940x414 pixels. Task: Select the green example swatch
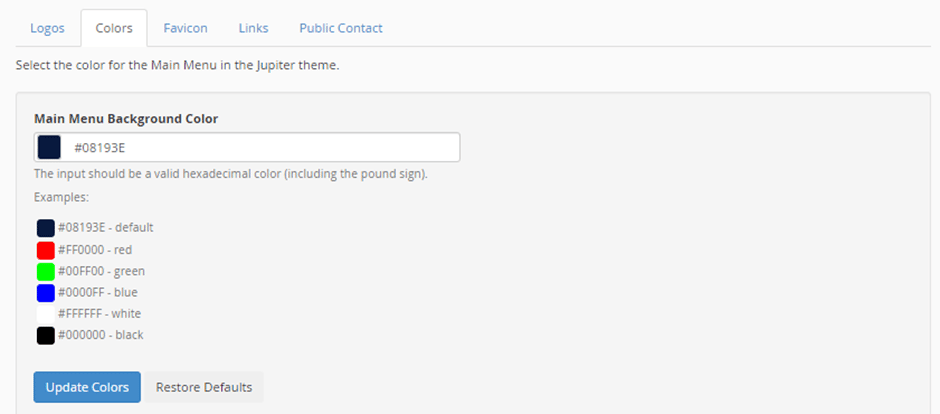pos(46,271)
